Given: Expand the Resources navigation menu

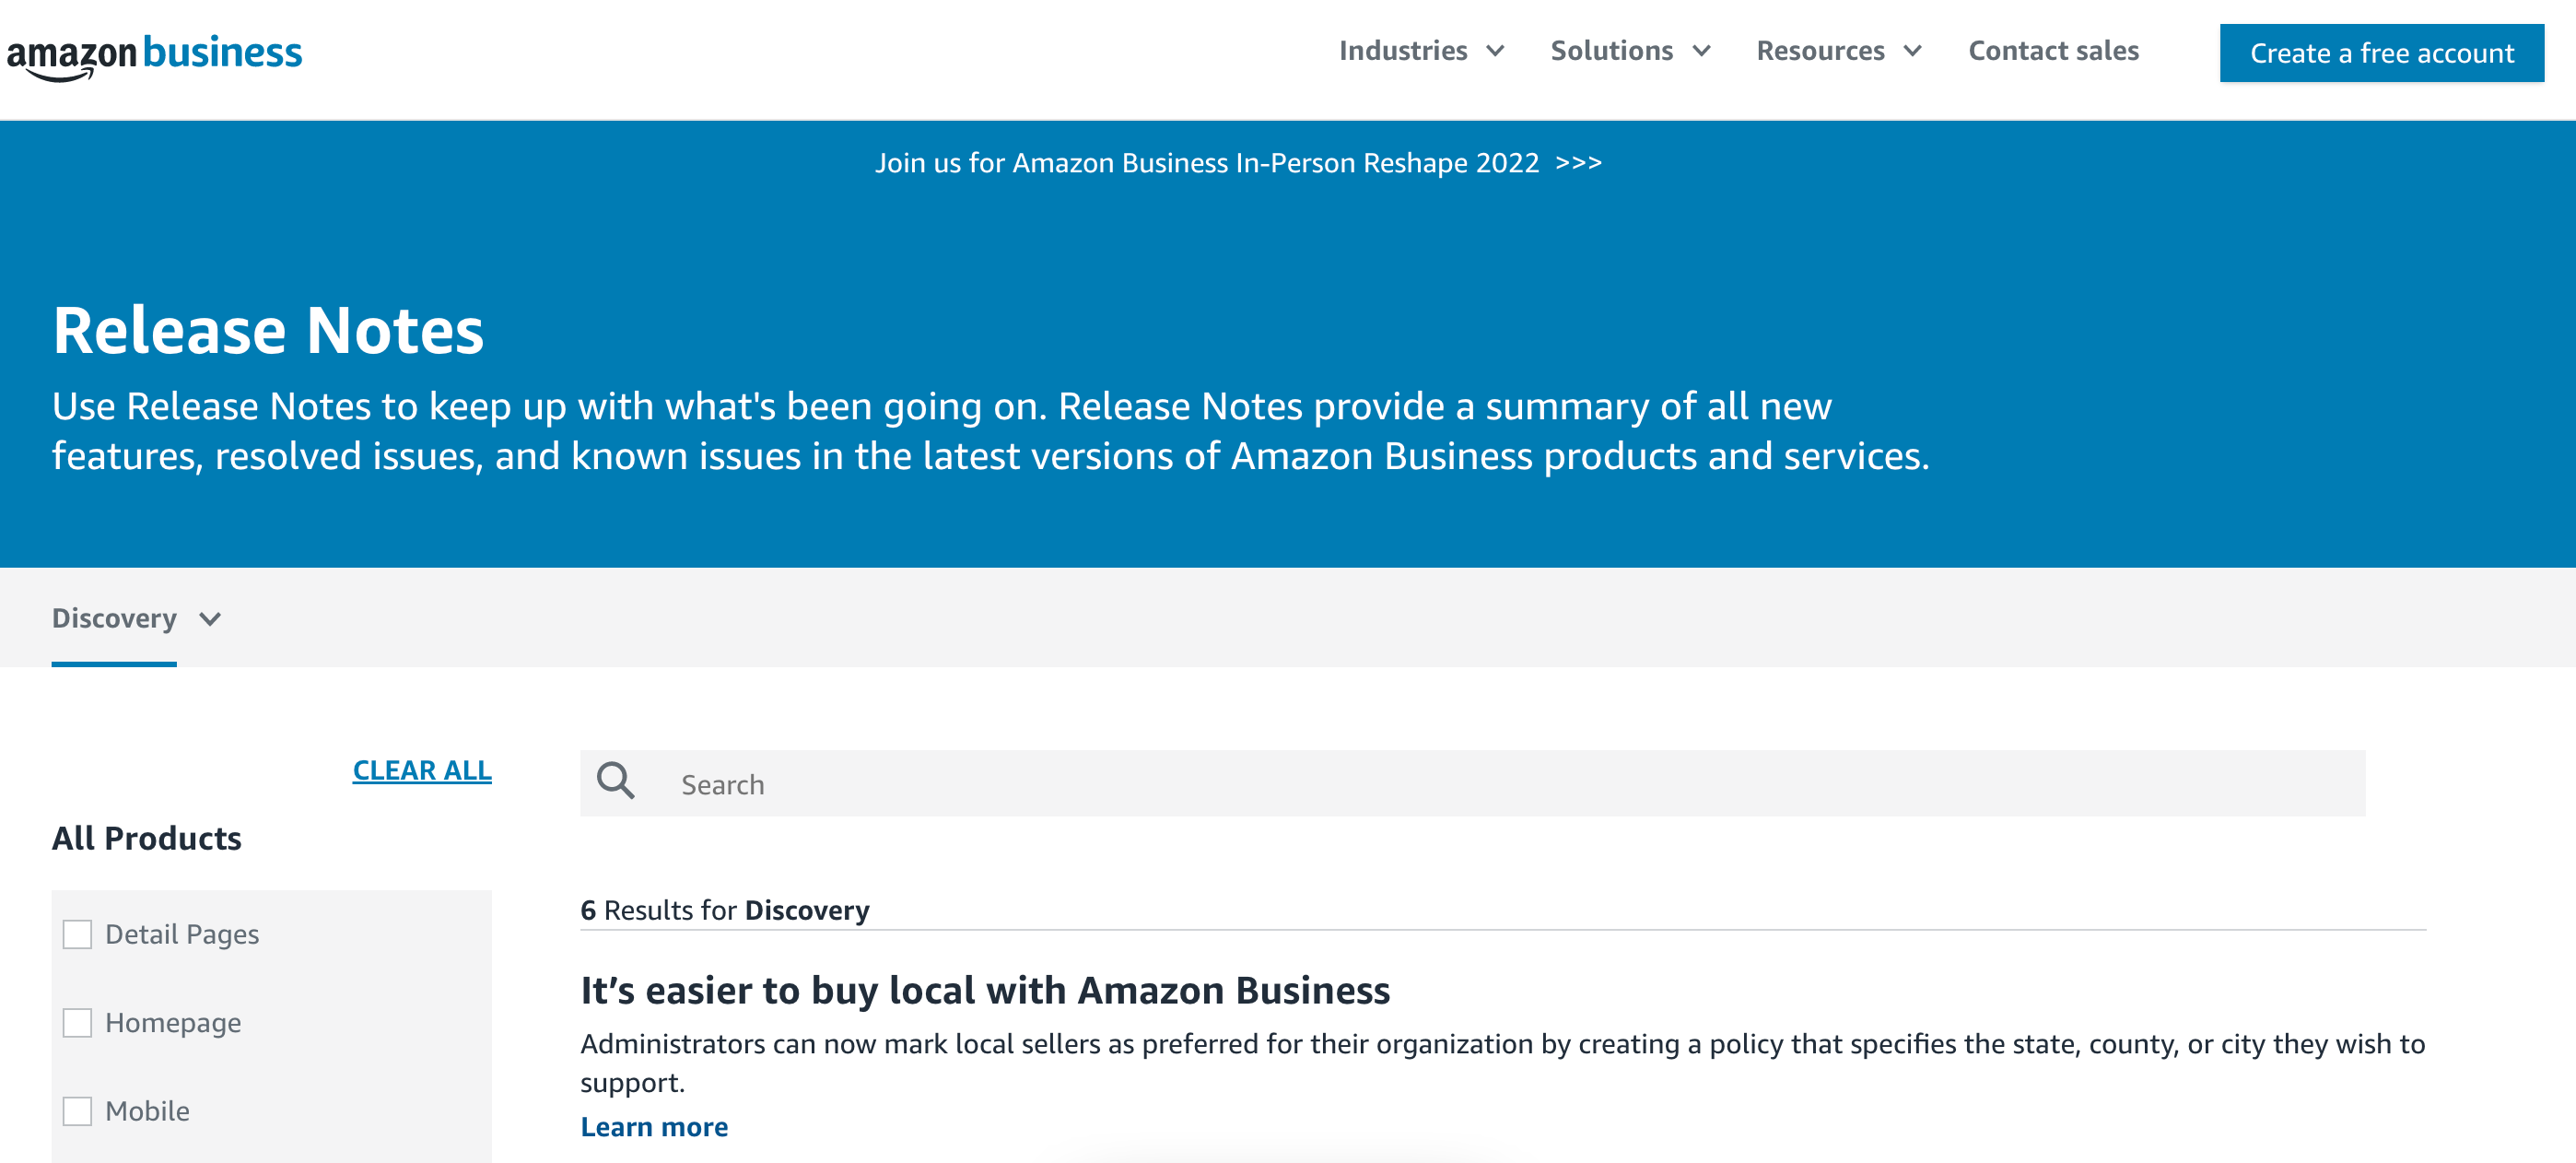Looking at the screenshot, I should point(1838,51).
